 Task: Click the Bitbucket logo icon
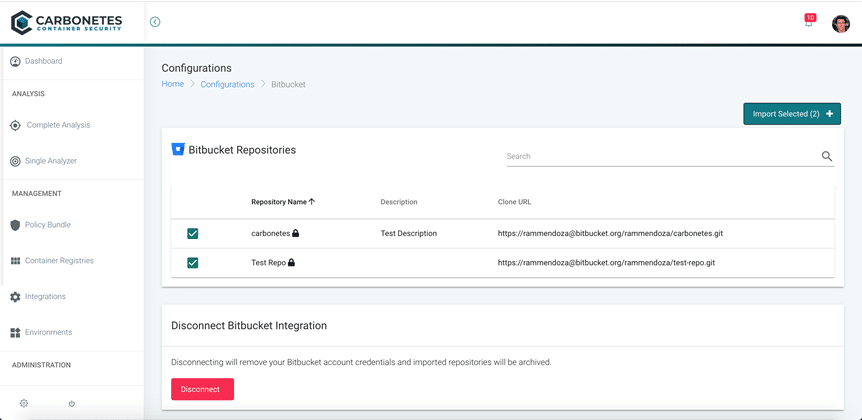178,150
